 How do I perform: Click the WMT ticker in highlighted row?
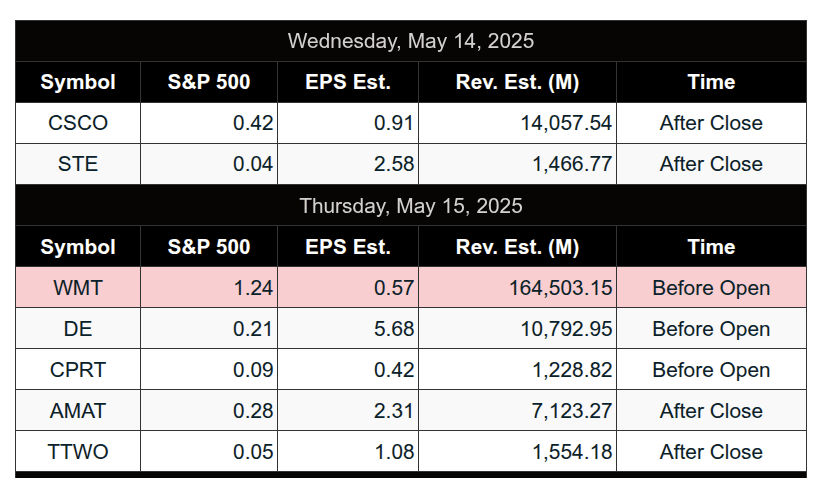pyautogui.click(x=78, y=288)
